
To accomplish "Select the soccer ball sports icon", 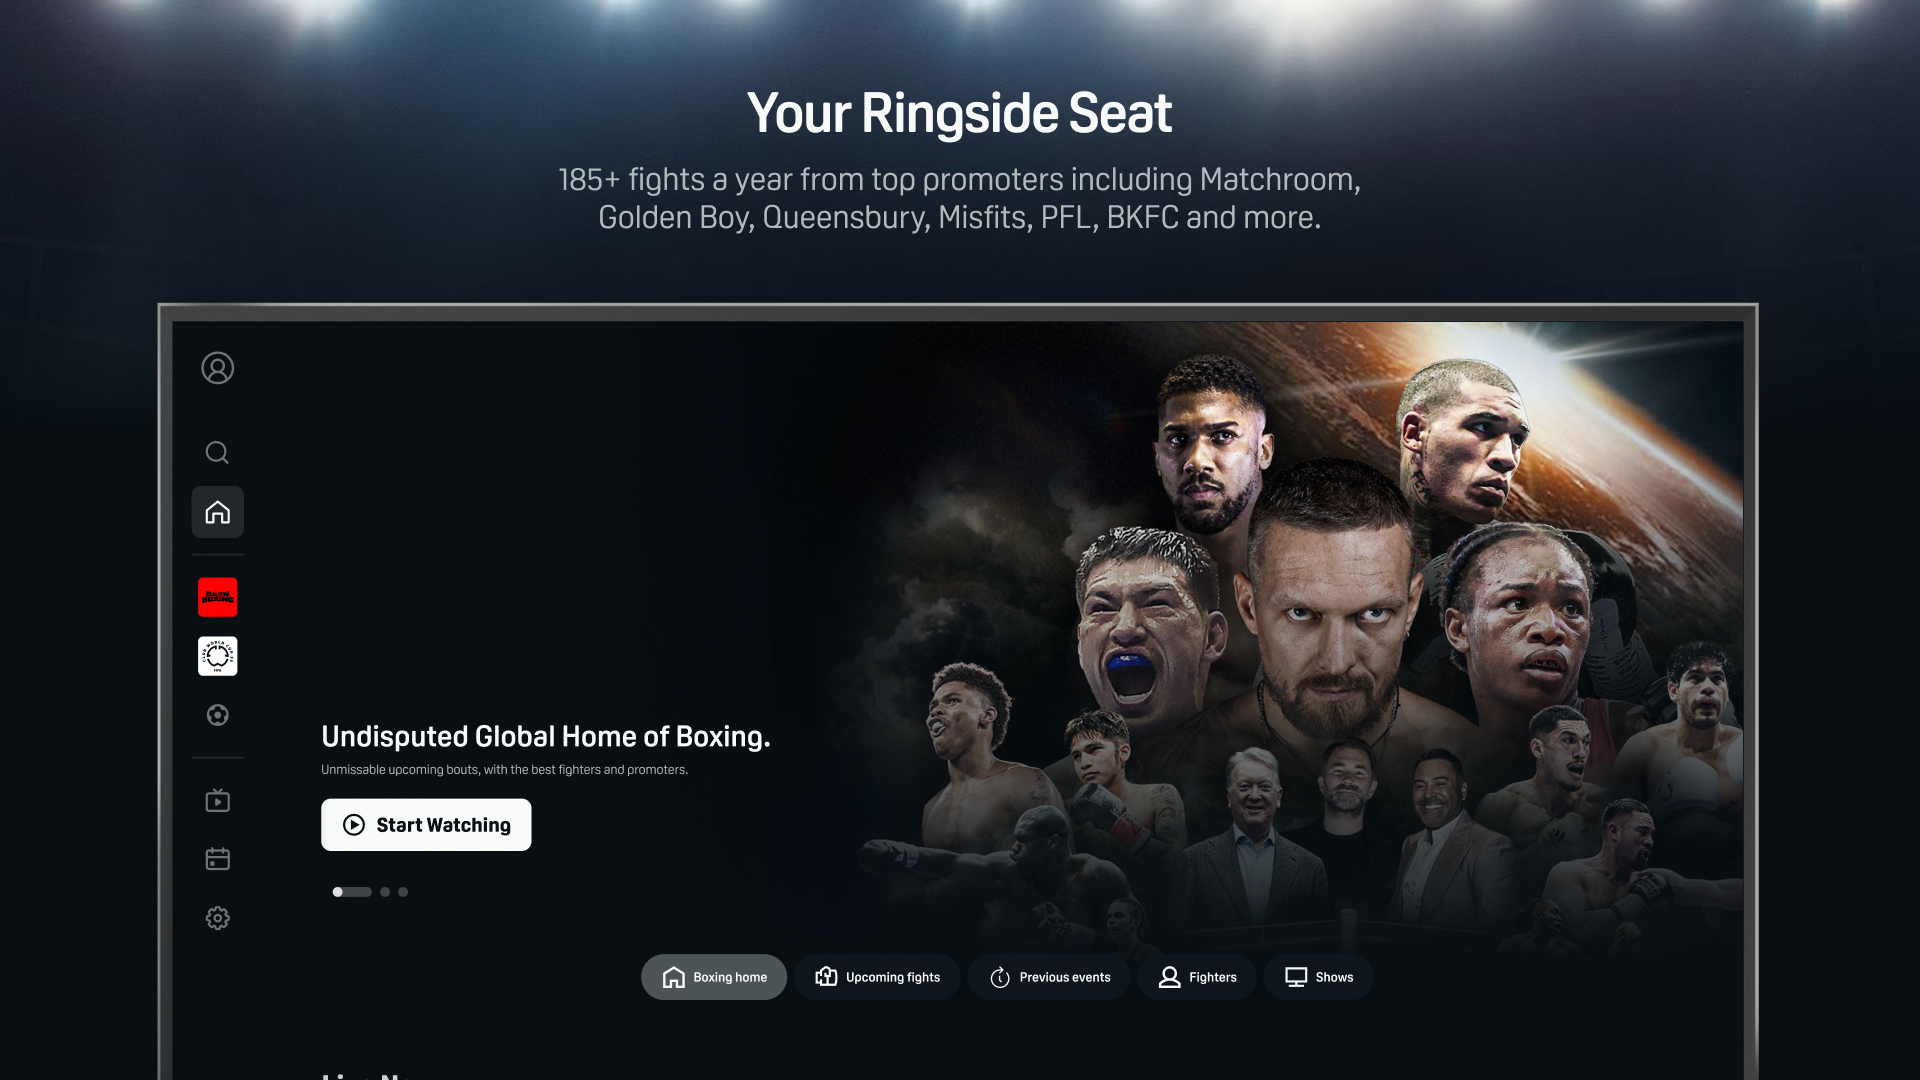I will point(217,715).
